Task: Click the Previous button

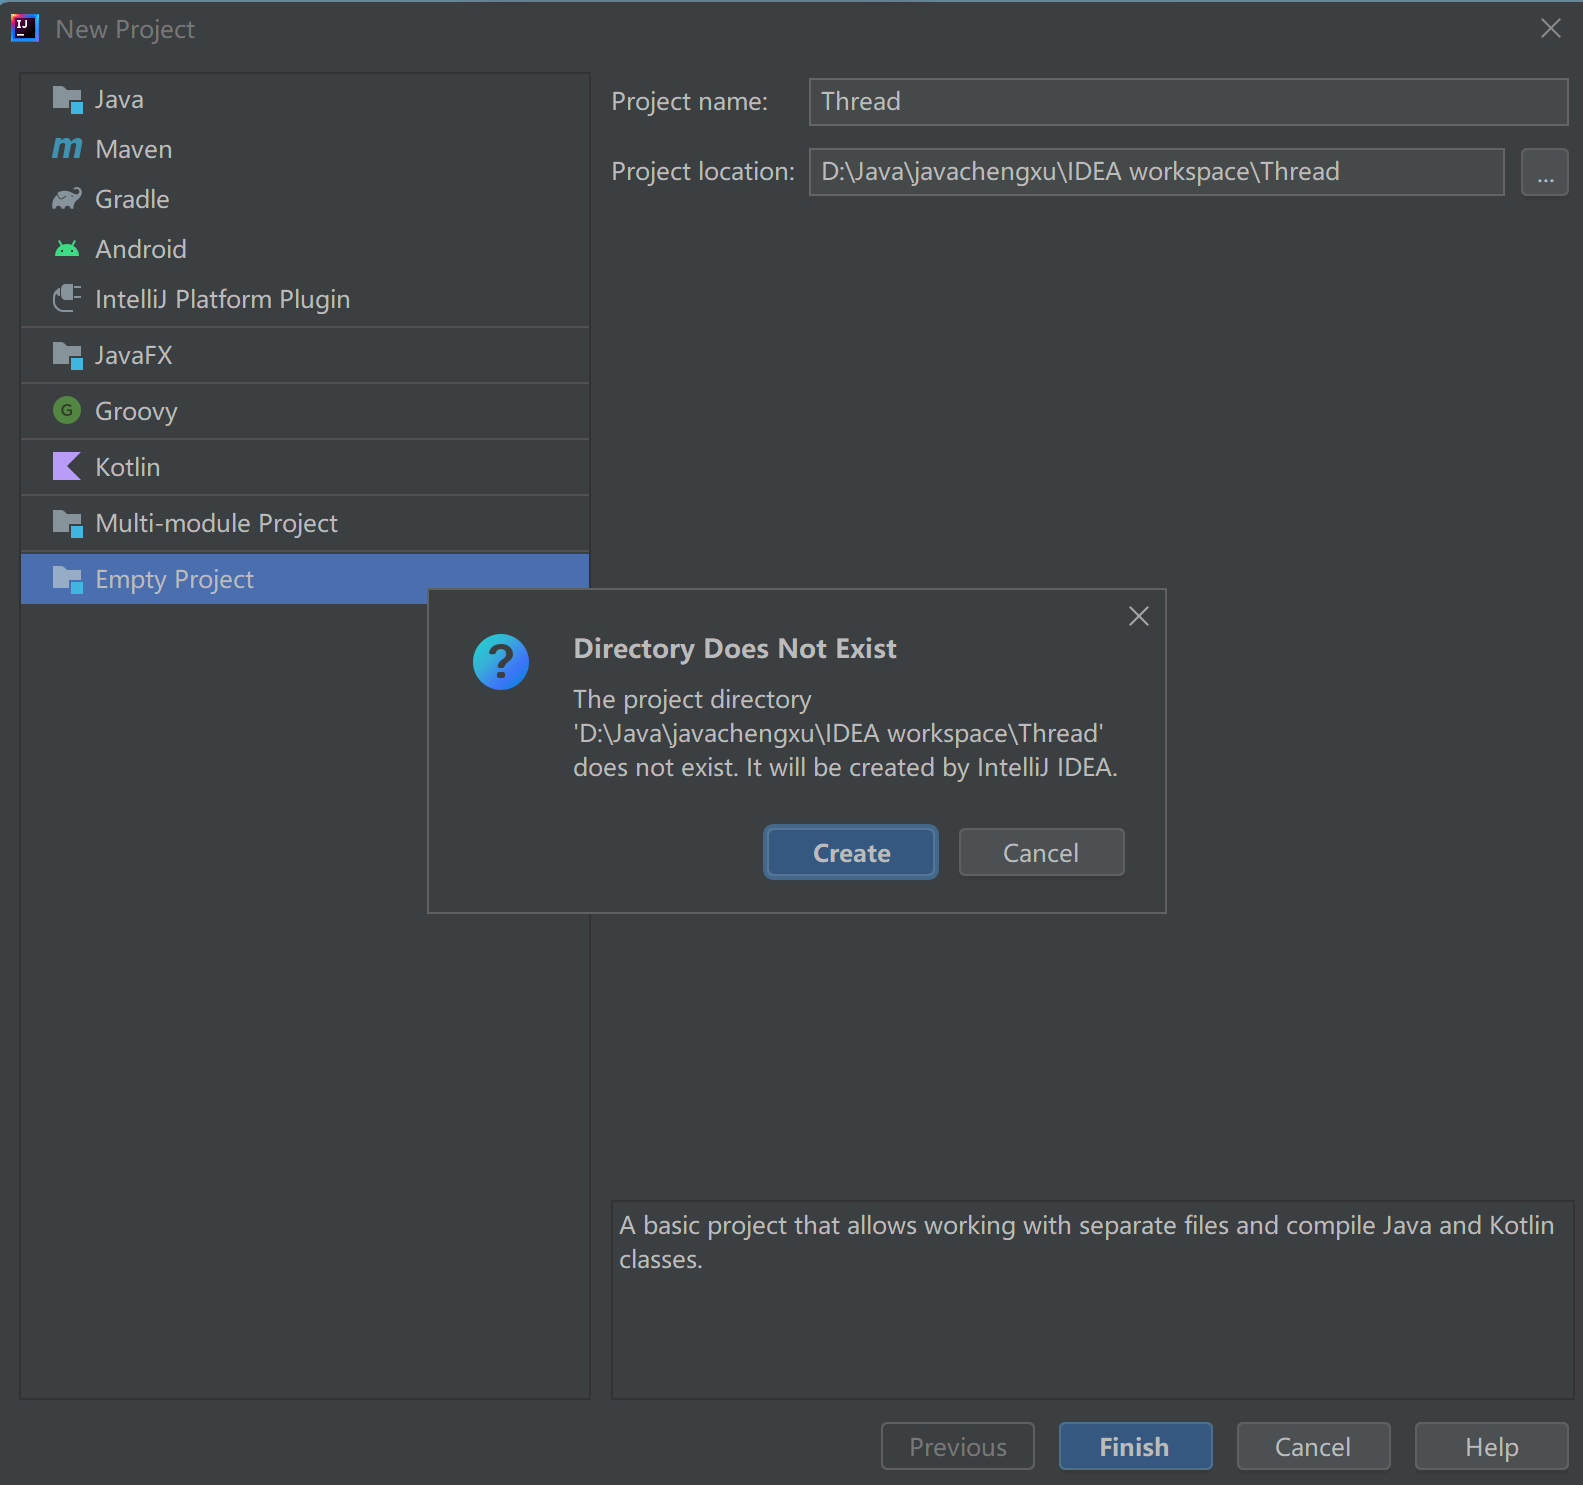Action: [957, 1447]
